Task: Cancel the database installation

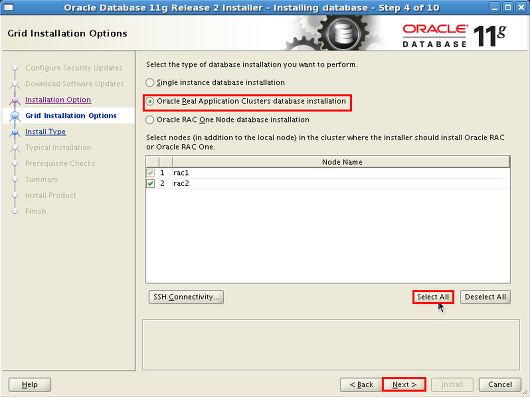Action: tap(500, 384)
